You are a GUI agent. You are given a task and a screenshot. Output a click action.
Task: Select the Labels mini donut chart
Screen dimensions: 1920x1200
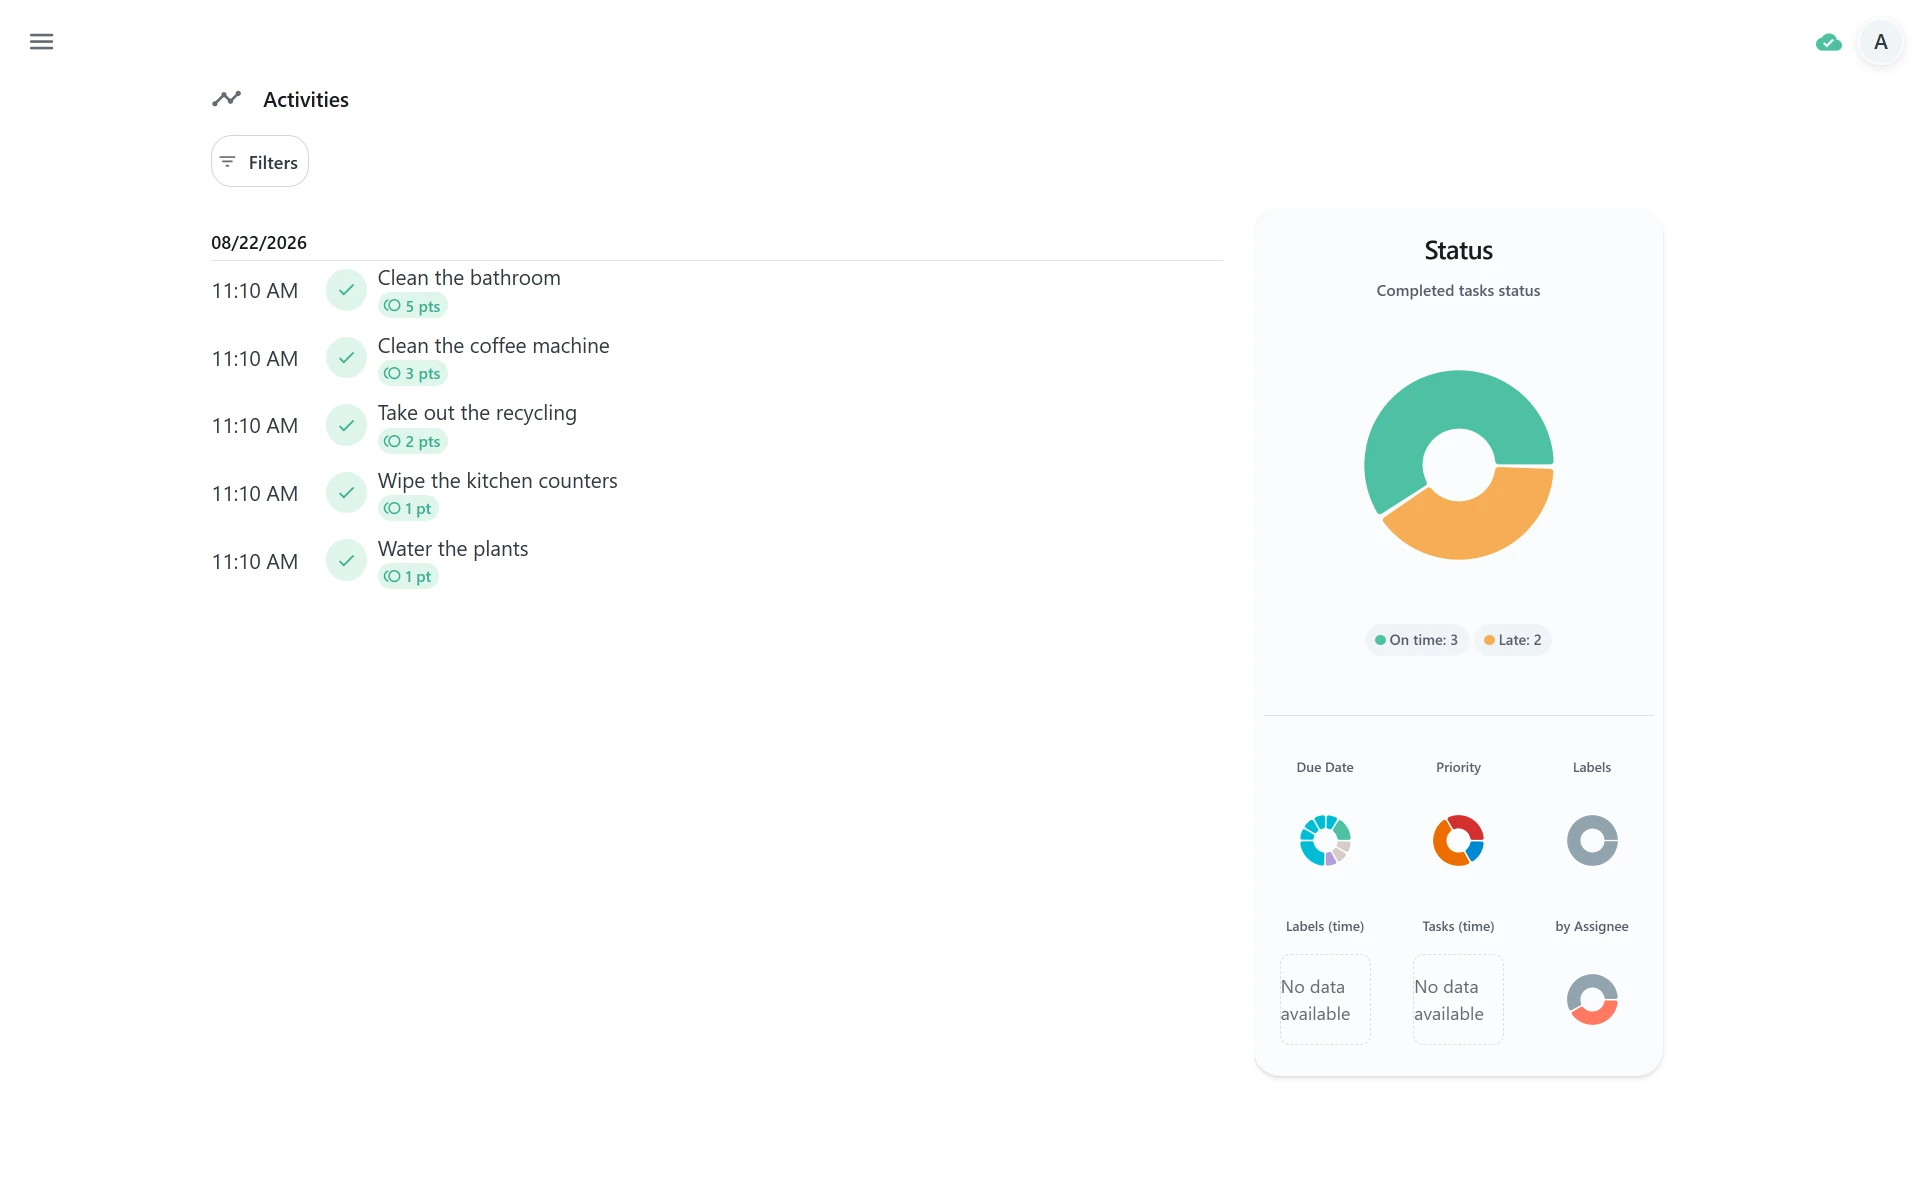click(x=1592, y=840)
